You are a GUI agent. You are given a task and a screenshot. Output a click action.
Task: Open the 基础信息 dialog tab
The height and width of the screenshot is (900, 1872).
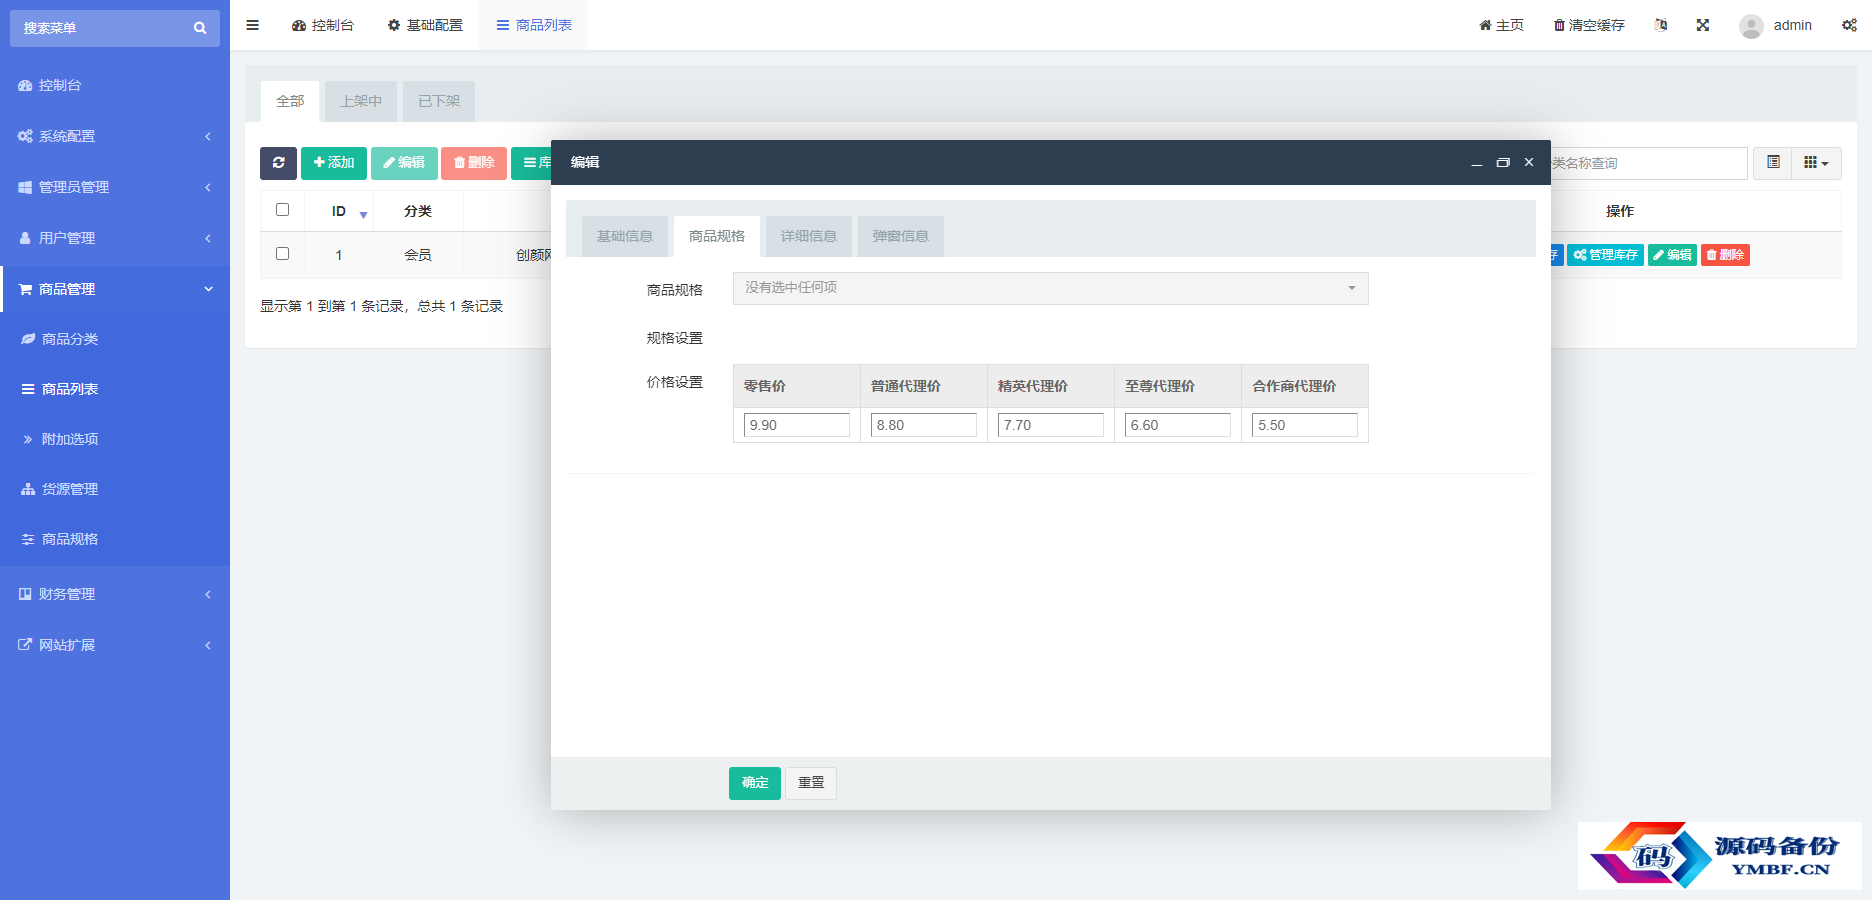[x=625, y=236]
